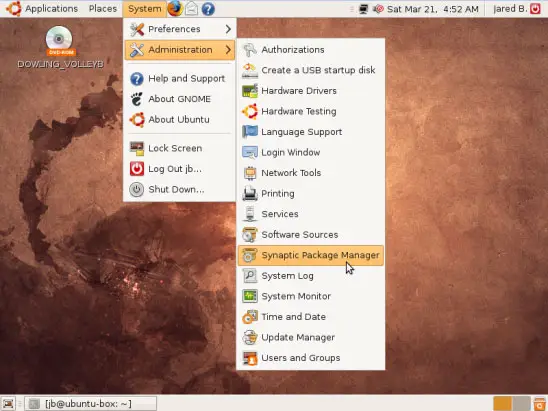Image resolution: width=548 pixels, height=411 pixels.
Task: Select Log Out jb...
Action: coord(180,169)
